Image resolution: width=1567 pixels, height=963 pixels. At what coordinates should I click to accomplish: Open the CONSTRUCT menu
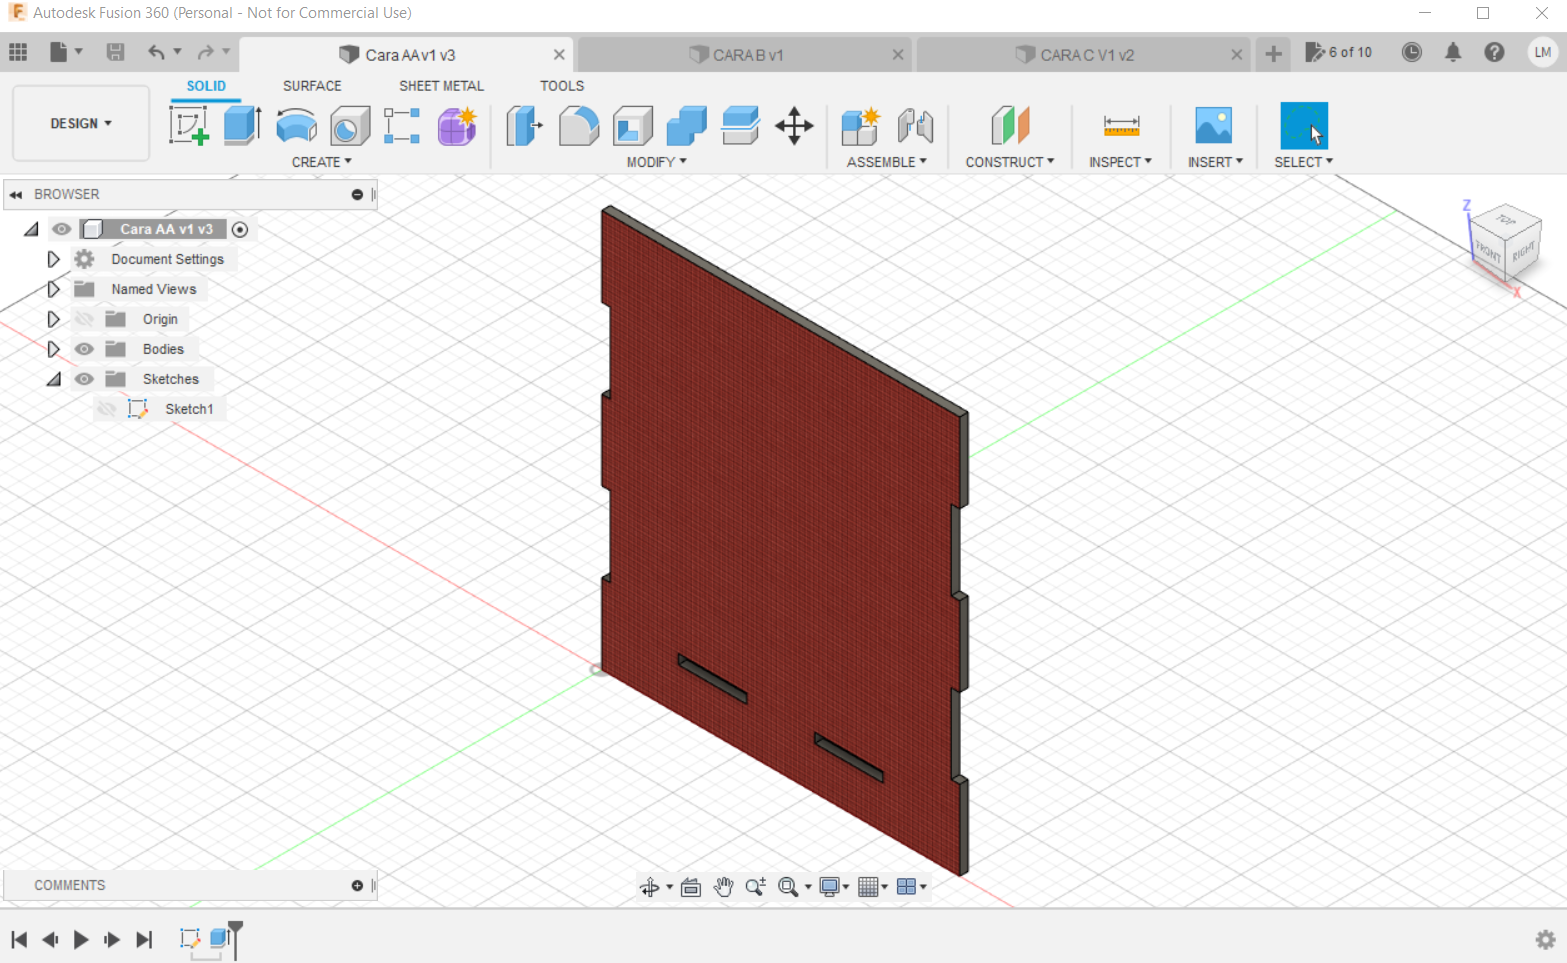[1009, 162]
